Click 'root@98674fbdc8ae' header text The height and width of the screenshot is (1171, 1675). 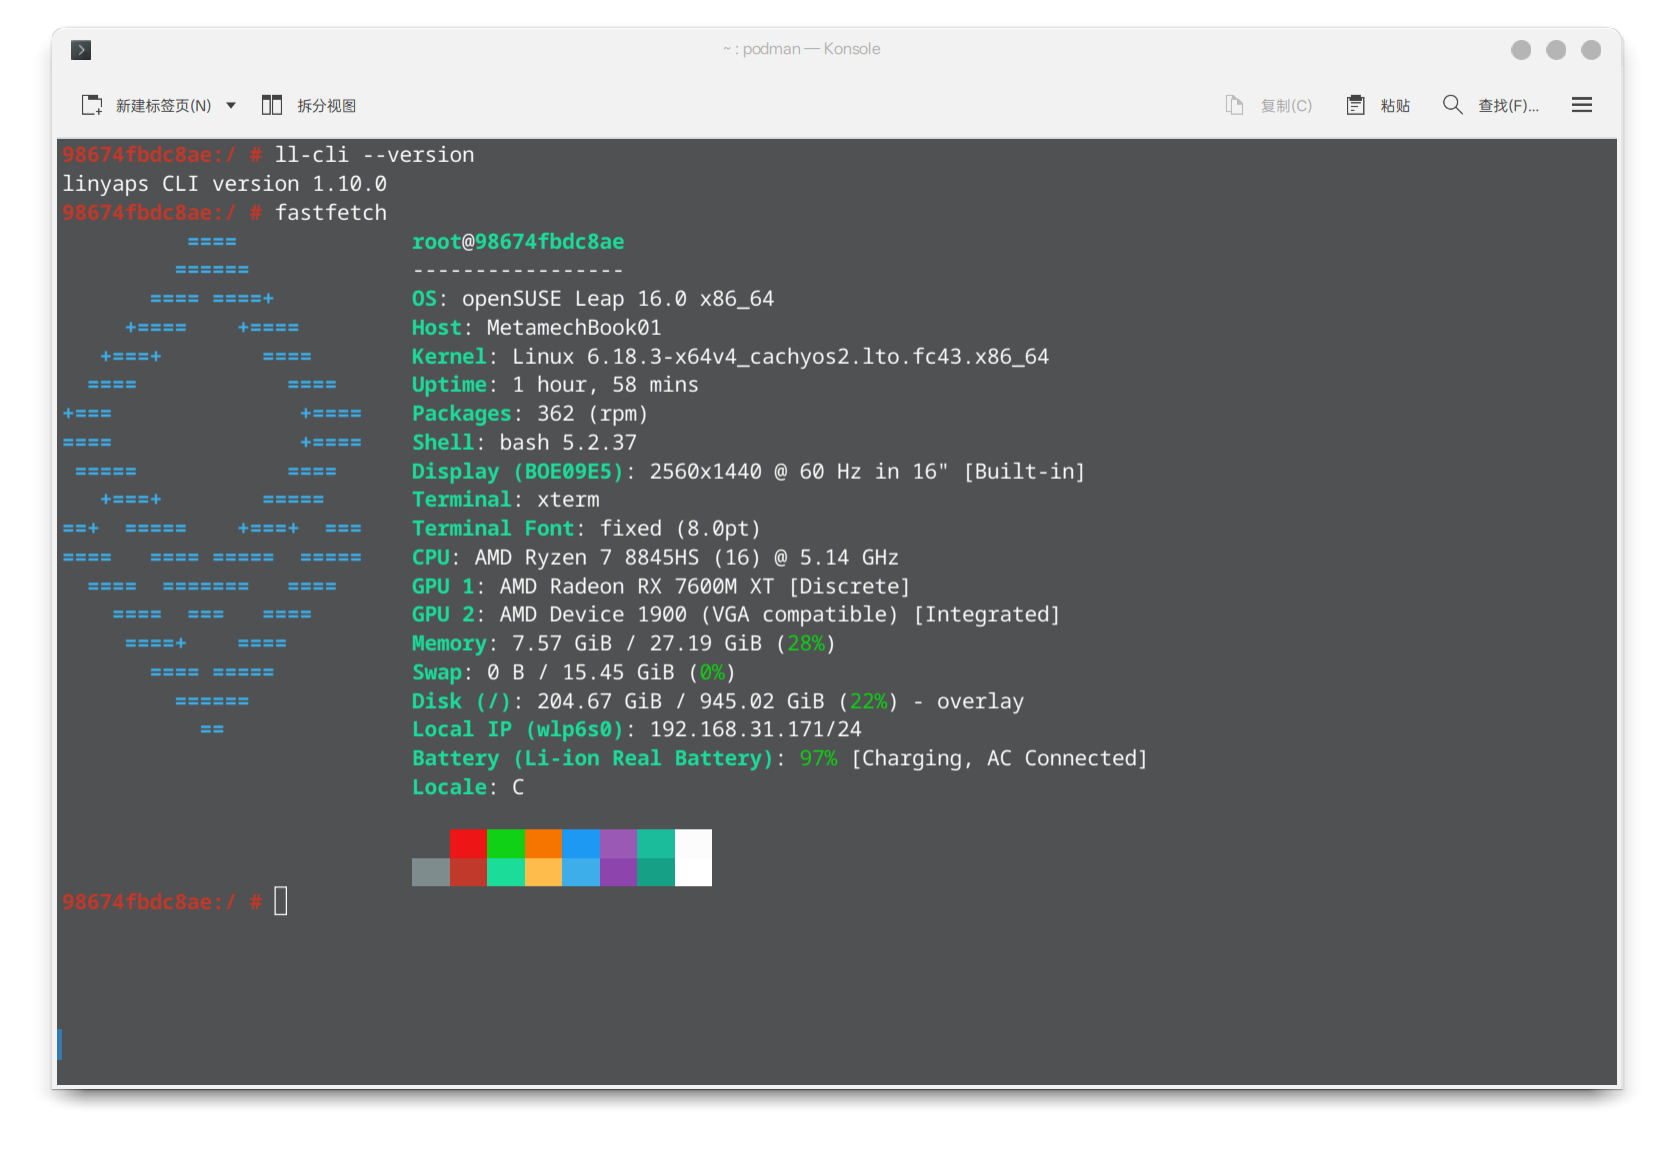tap(518, 242)
